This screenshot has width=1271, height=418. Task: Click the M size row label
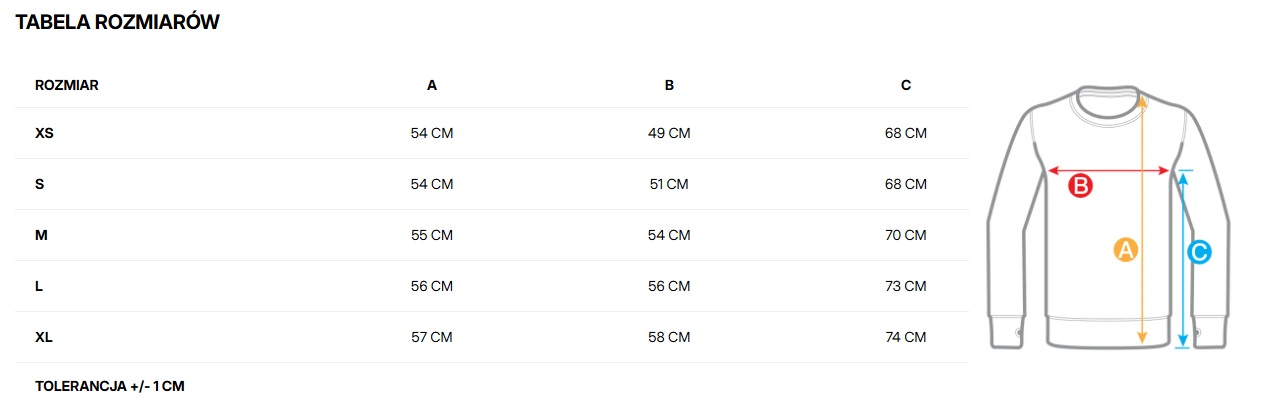click(41, 235)
